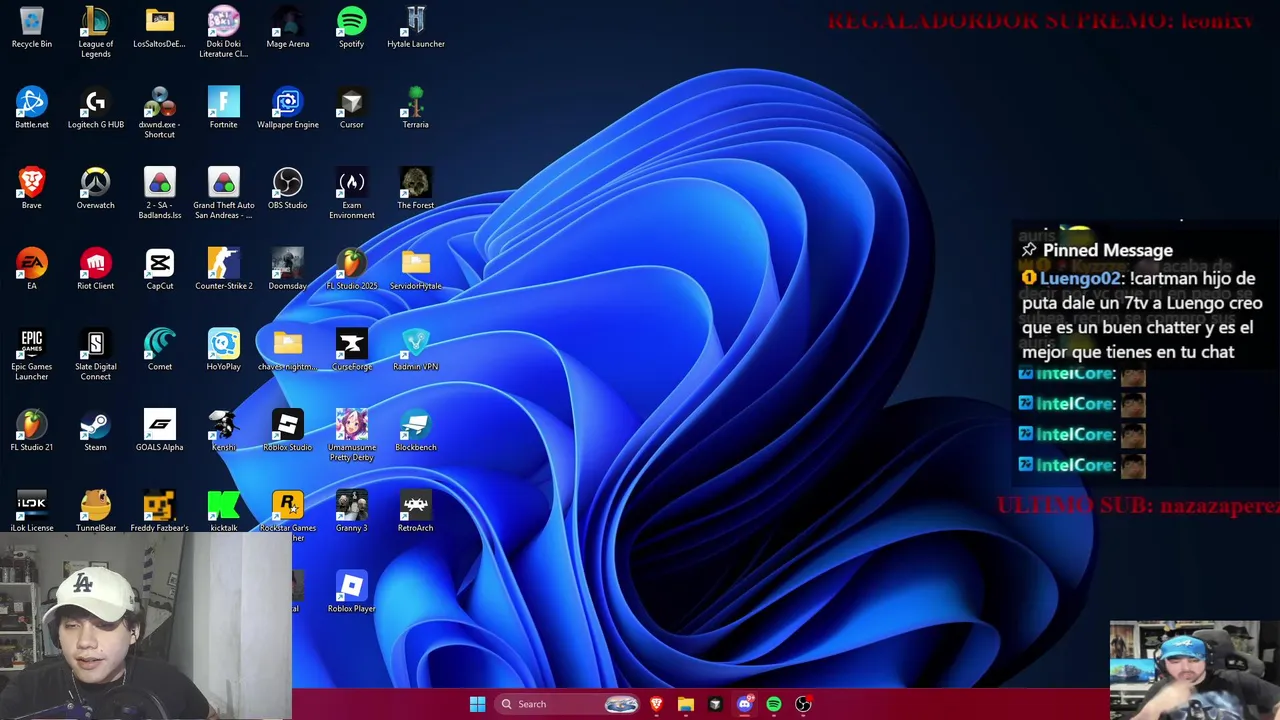
Task: Switch to Cursor cube icon in taskbar
Action: (715, 704)
